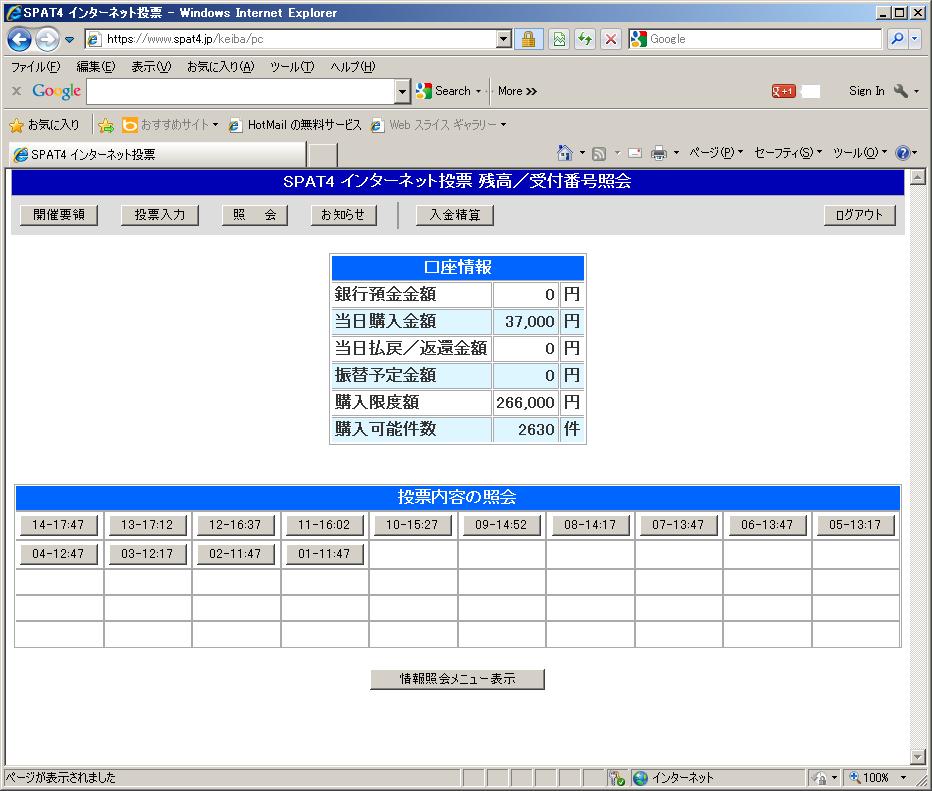This screenshot has height=791, width=932.
Task: Click the 投票入力 button
Action: coord(160,215)
